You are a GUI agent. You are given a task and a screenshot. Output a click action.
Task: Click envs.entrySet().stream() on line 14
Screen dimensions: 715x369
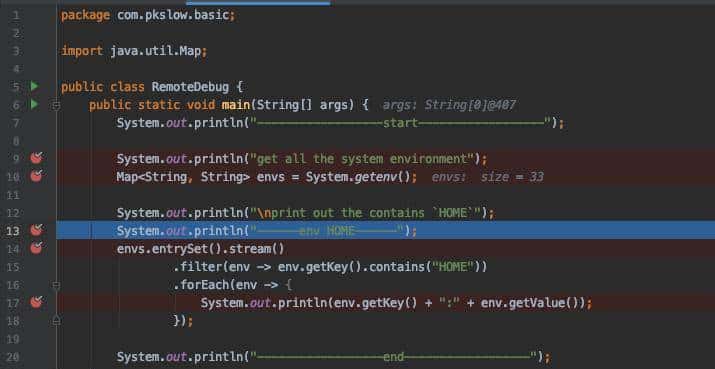(201, 249)
